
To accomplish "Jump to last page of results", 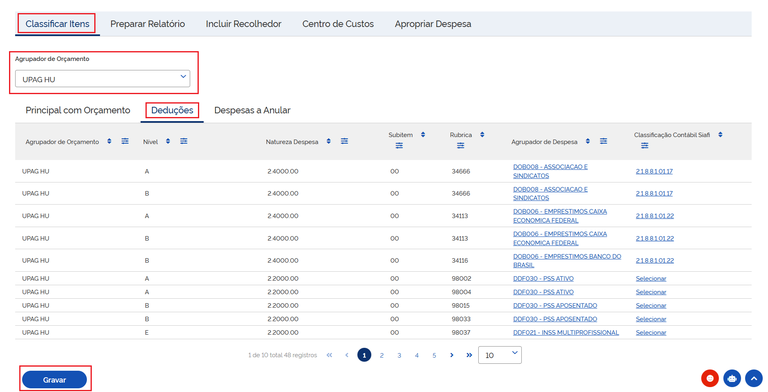I will click(x=469, y=355).
